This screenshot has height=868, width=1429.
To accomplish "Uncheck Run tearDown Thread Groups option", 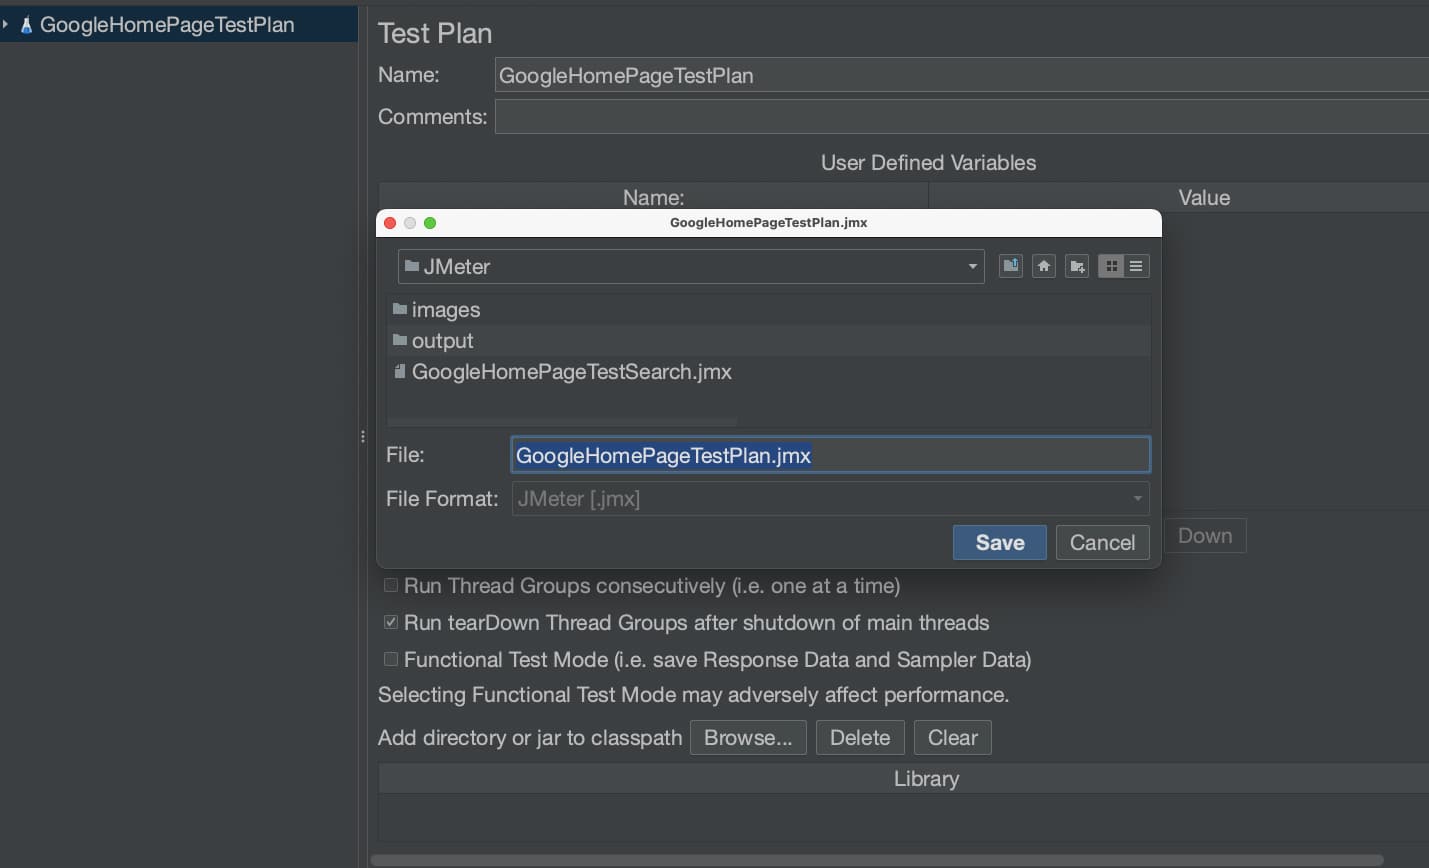I will point(391,623).
